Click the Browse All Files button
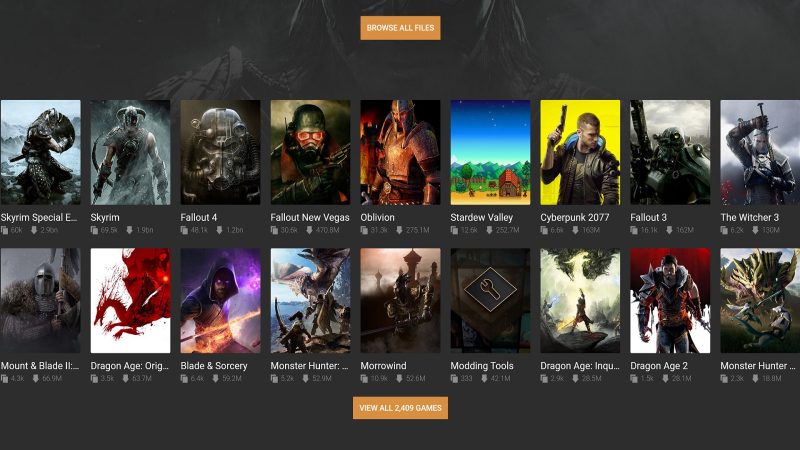 click(401, 28)
